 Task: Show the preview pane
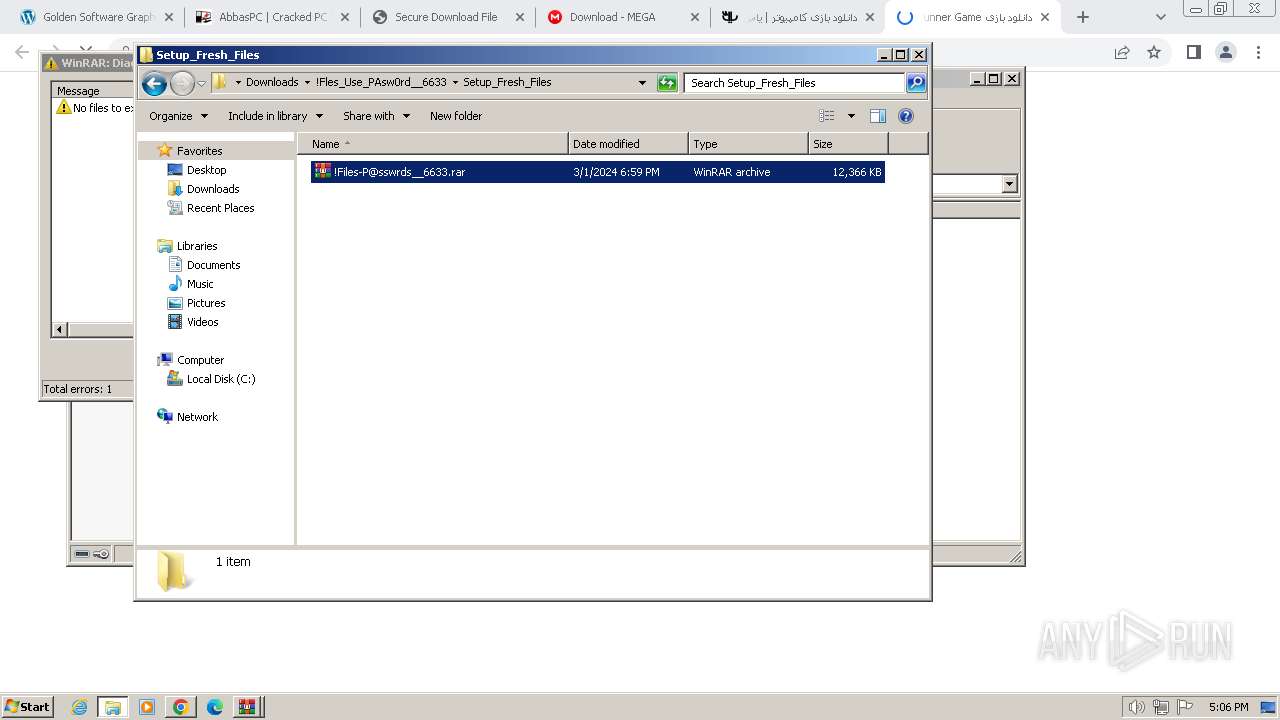point(878,116)
